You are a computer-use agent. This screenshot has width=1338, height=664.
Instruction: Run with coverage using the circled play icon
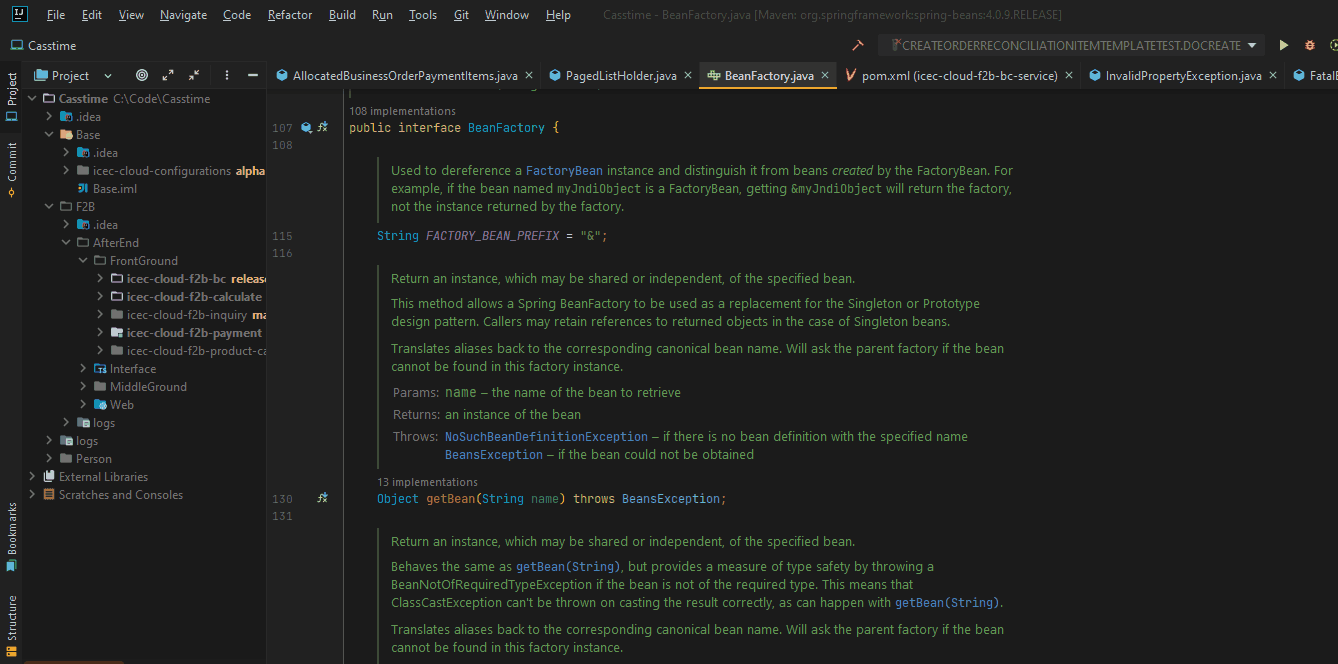pyautogui.click(x=1333, y=45)
